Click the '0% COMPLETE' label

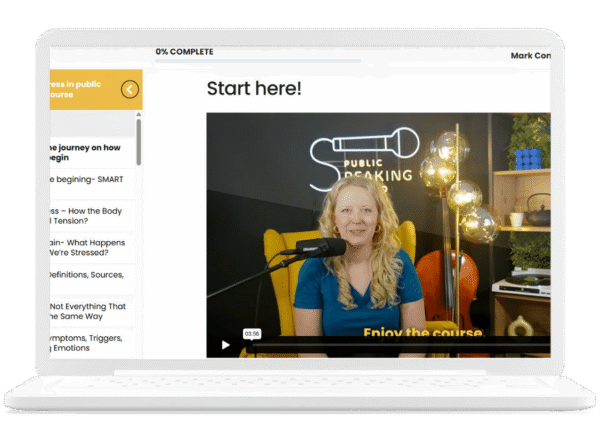click(x=184, y=52)
